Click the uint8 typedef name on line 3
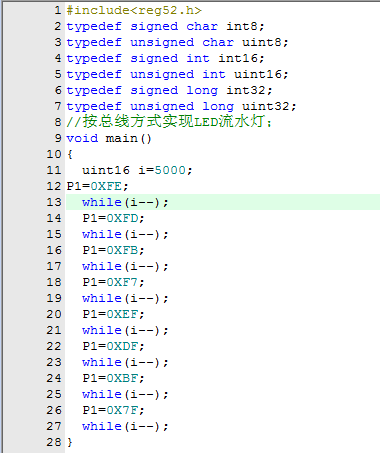Image resolution: width=380 pixels, height=453 pixels. tap(262, 42)
